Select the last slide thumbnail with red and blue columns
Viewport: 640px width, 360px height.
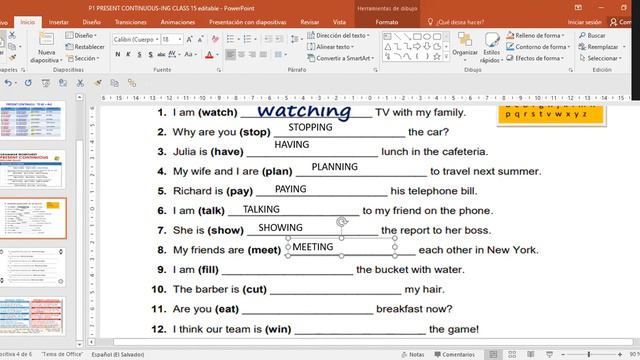[x=32, y=316]
